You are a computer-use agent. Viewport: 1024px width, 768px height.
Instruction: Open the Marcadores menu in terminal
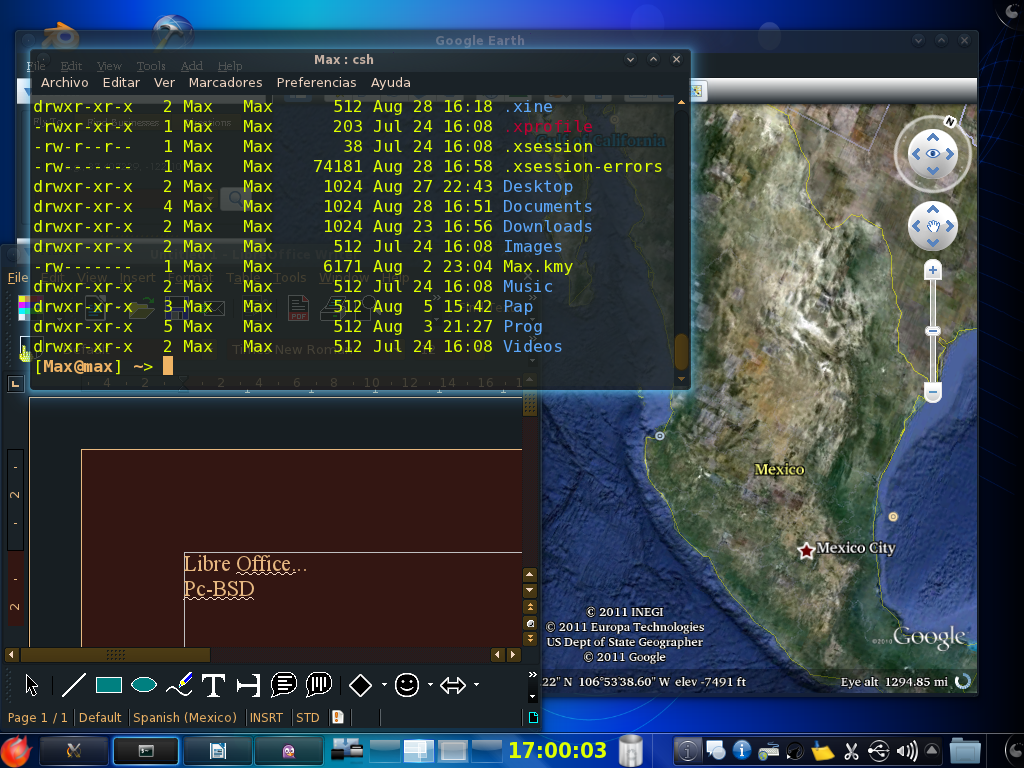click(225, 82)
